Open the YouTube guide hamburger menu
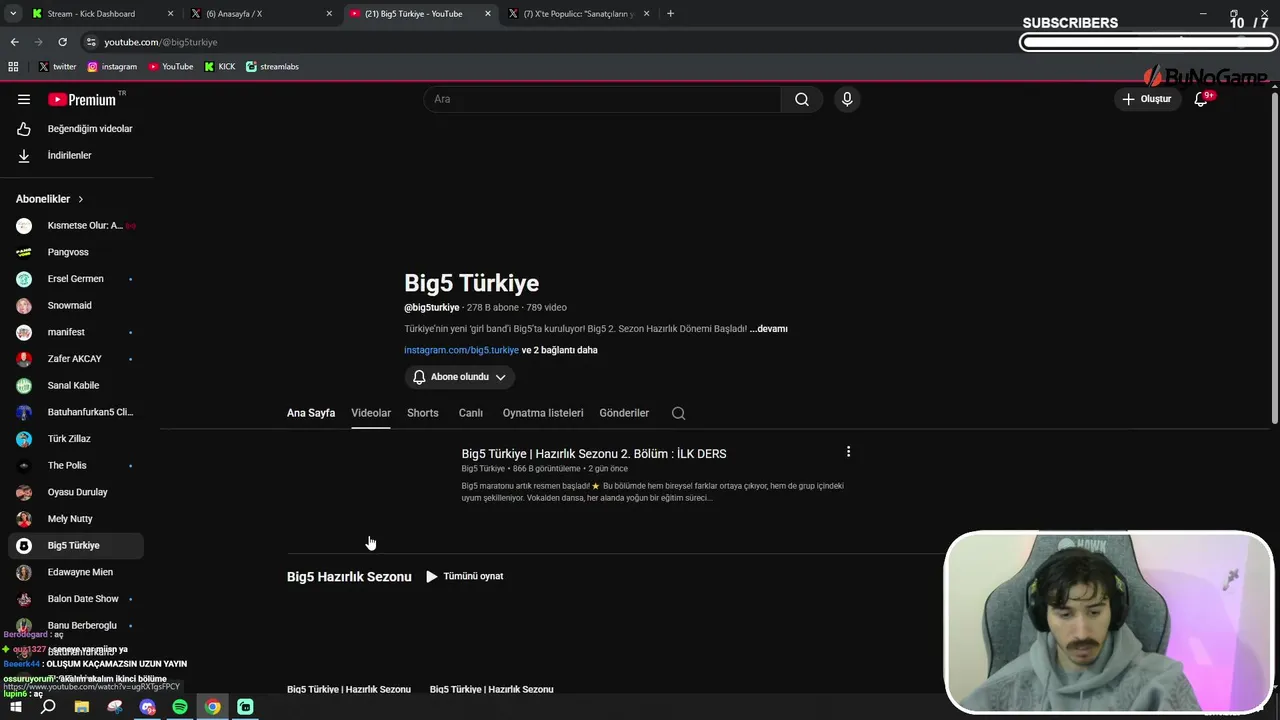Screen dimensions: 1280x720 click(24, 99)
